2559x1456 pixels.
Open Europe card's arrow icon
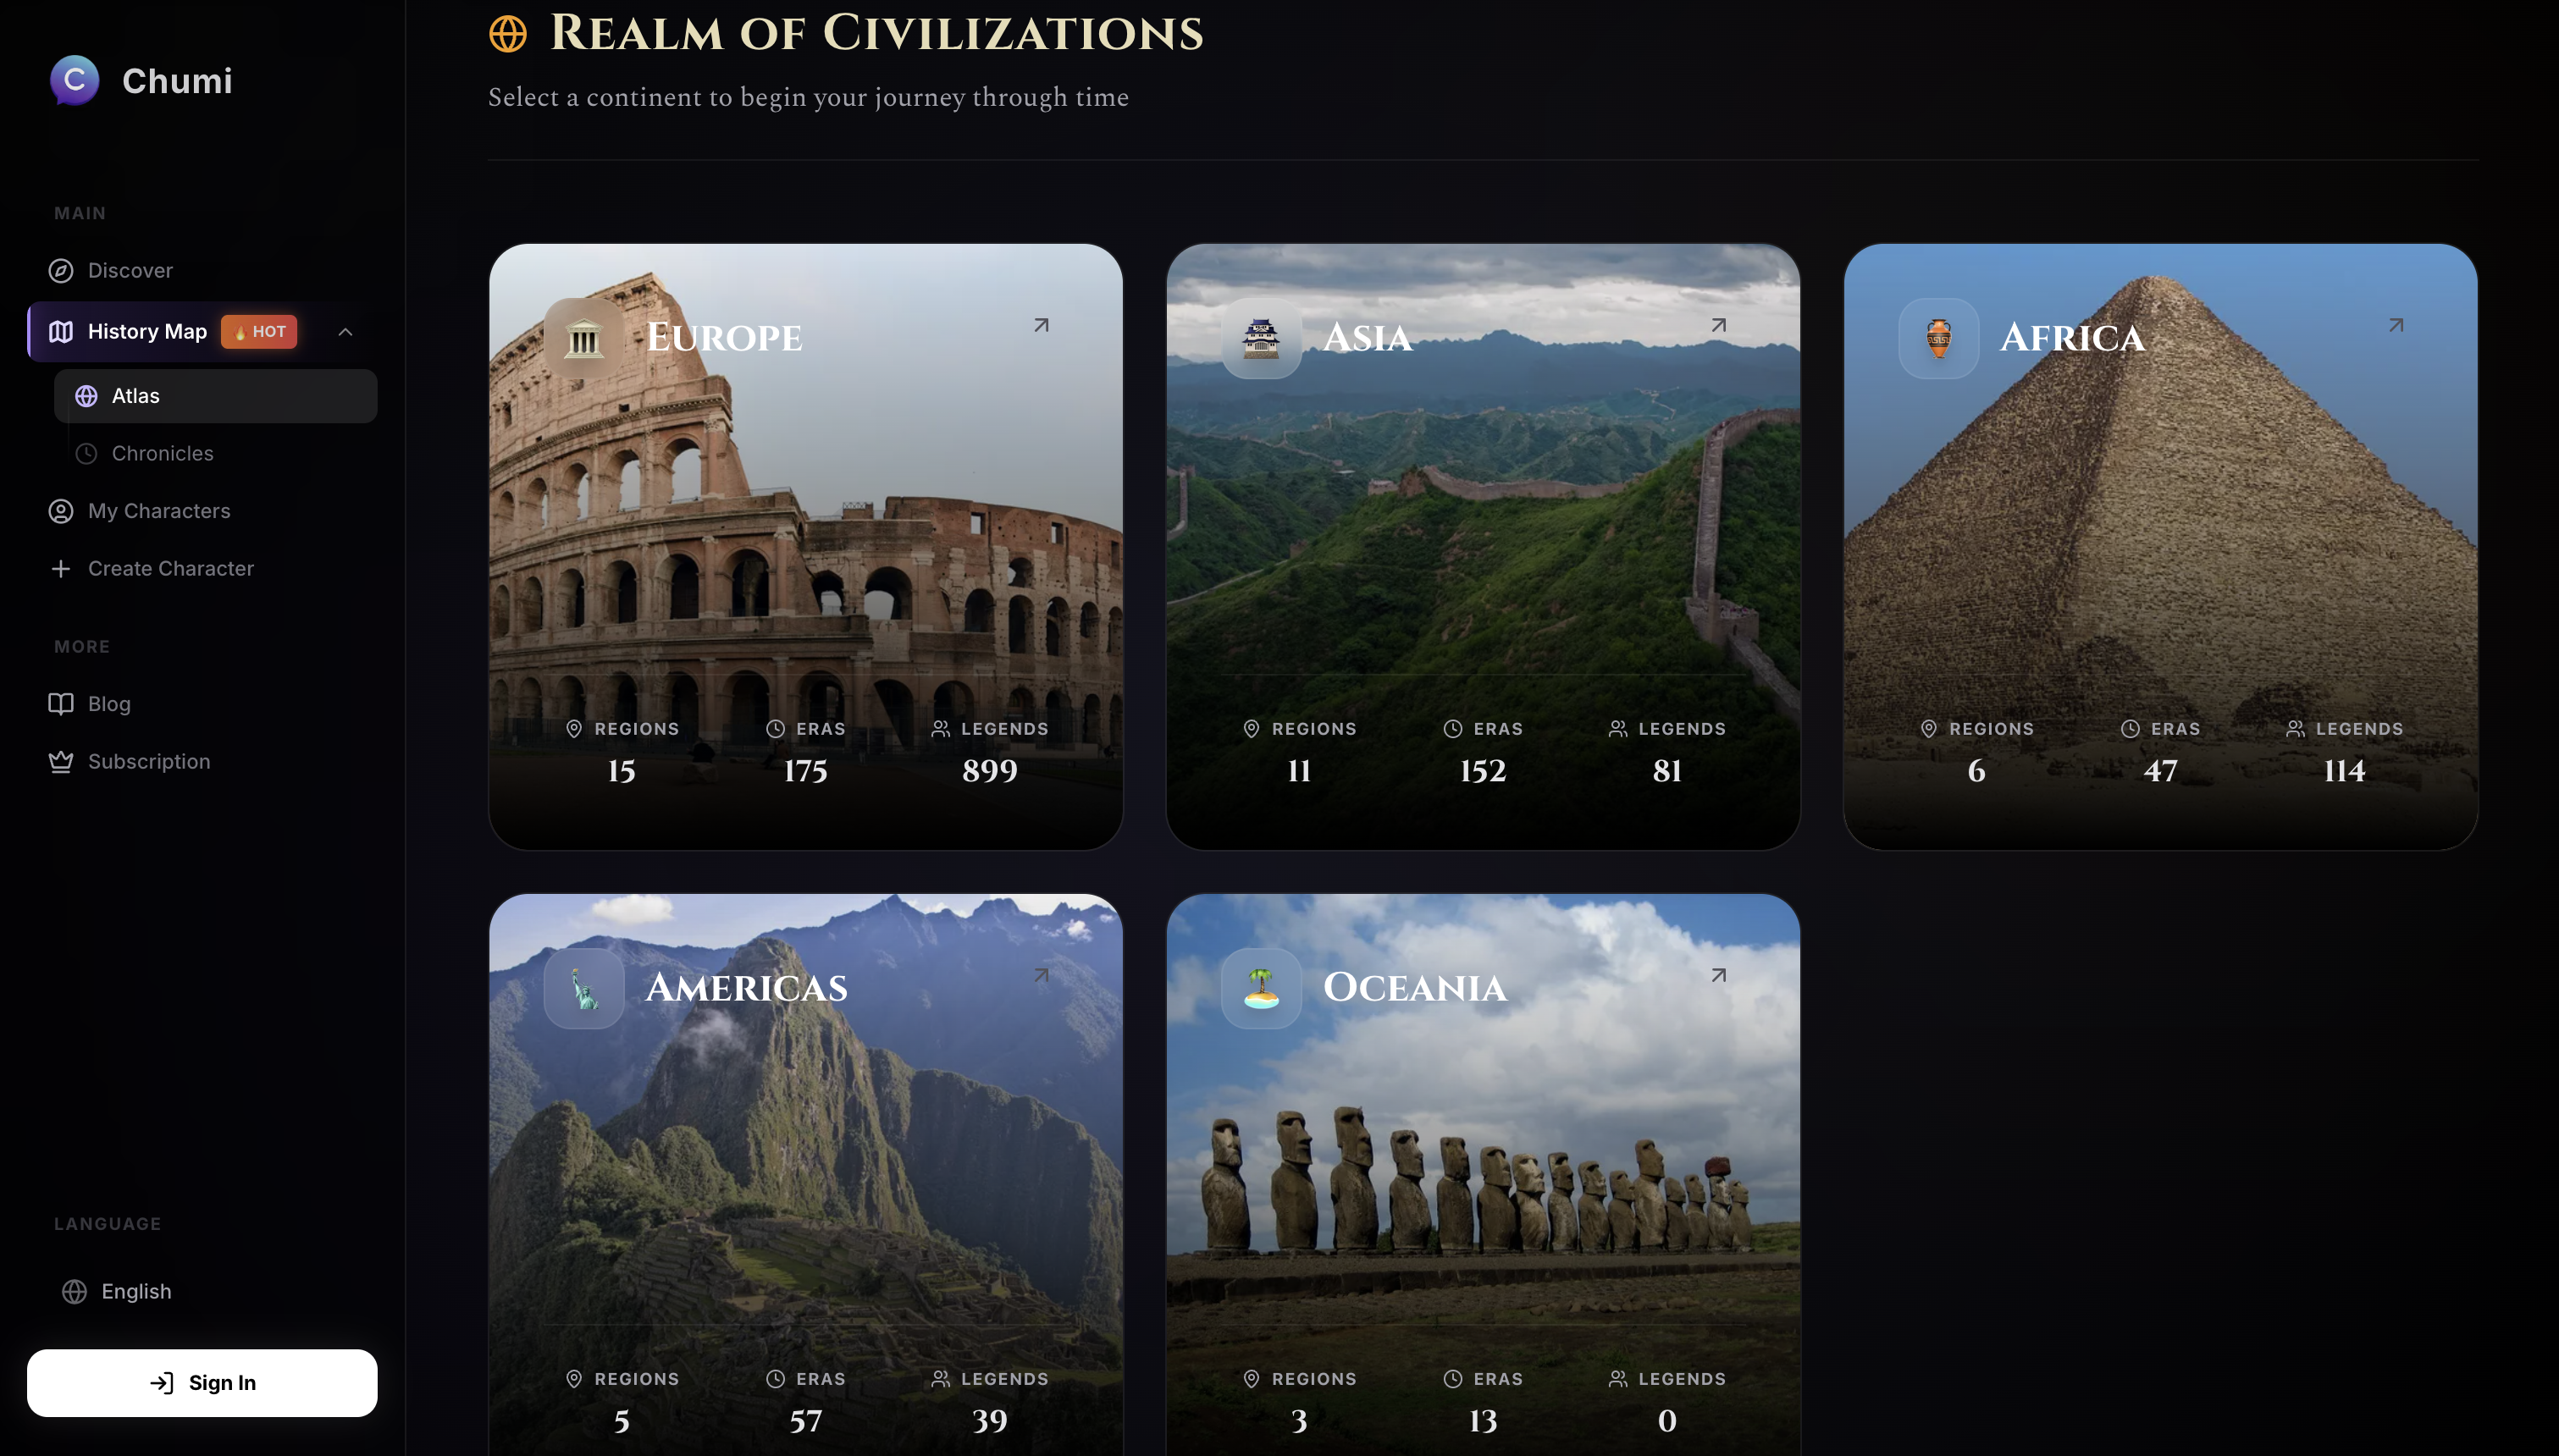click(1041, 325)
